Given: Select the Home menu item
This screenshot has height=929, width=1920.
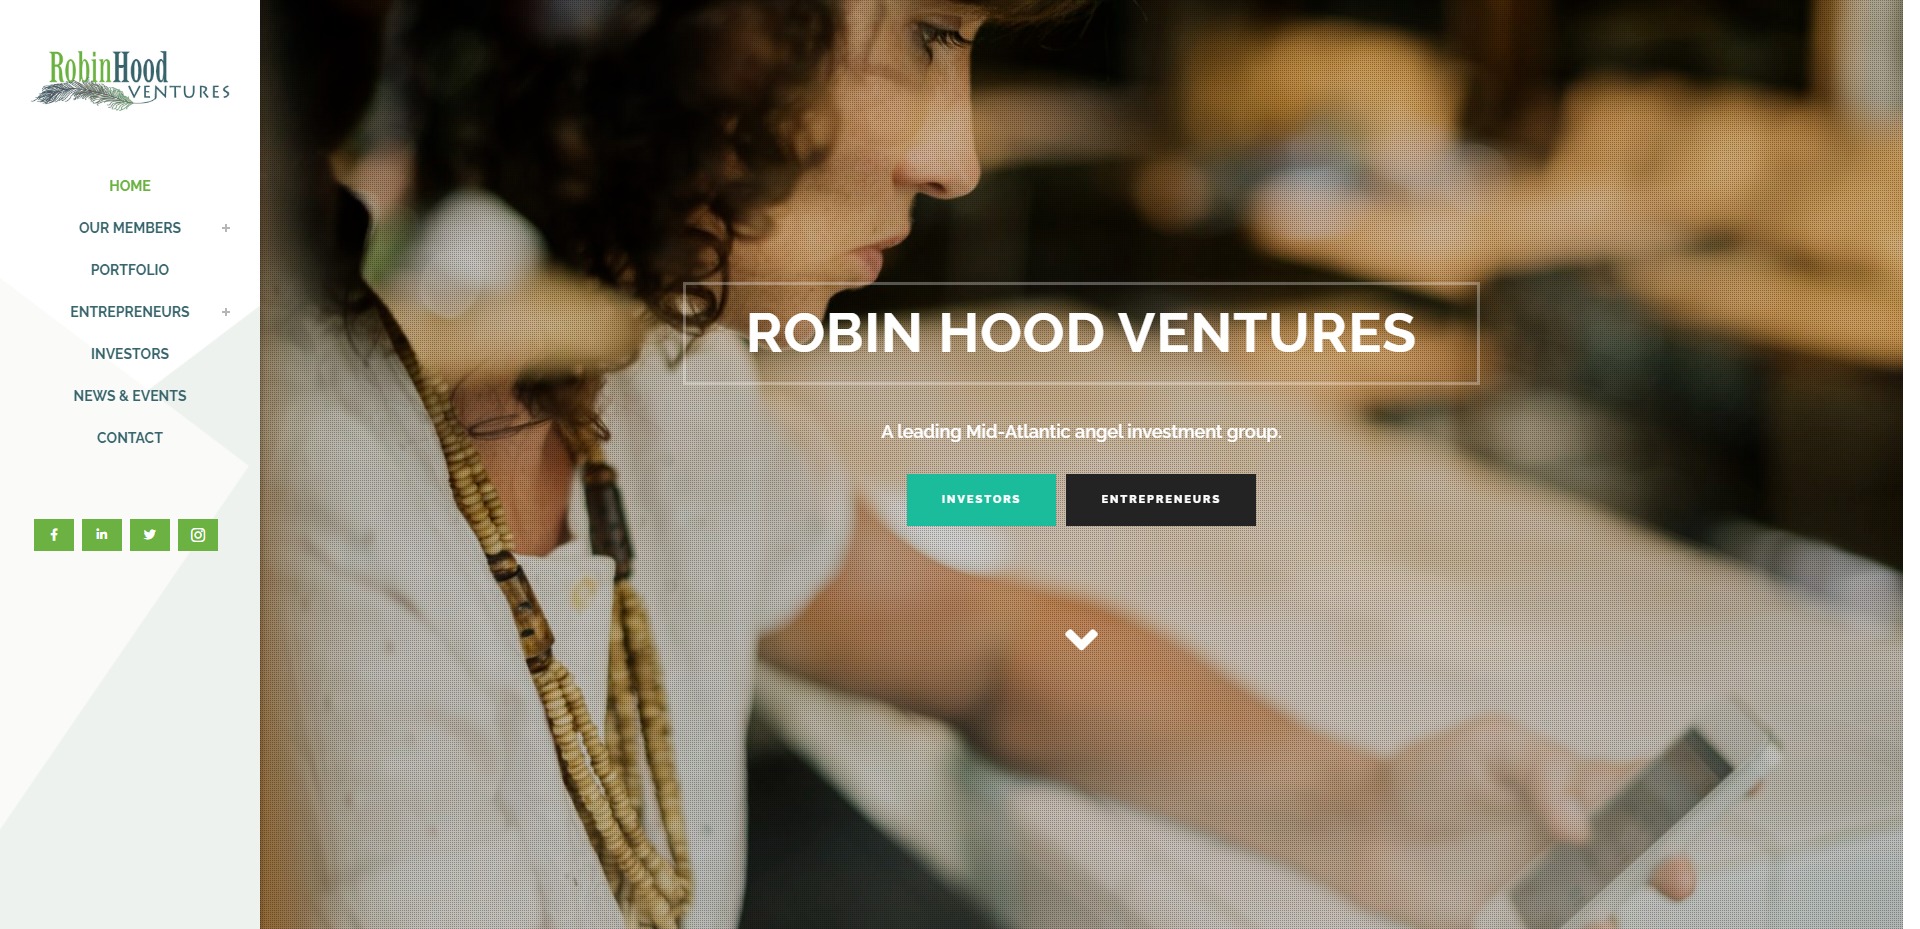Looking at the screenshot, I should [130, 186].
